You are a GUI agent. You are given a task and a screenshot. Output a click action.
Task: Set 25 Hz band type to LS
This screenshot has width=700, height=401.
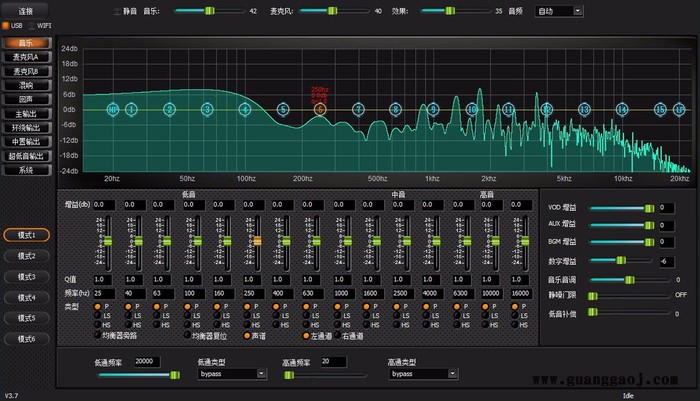[97, 315]
